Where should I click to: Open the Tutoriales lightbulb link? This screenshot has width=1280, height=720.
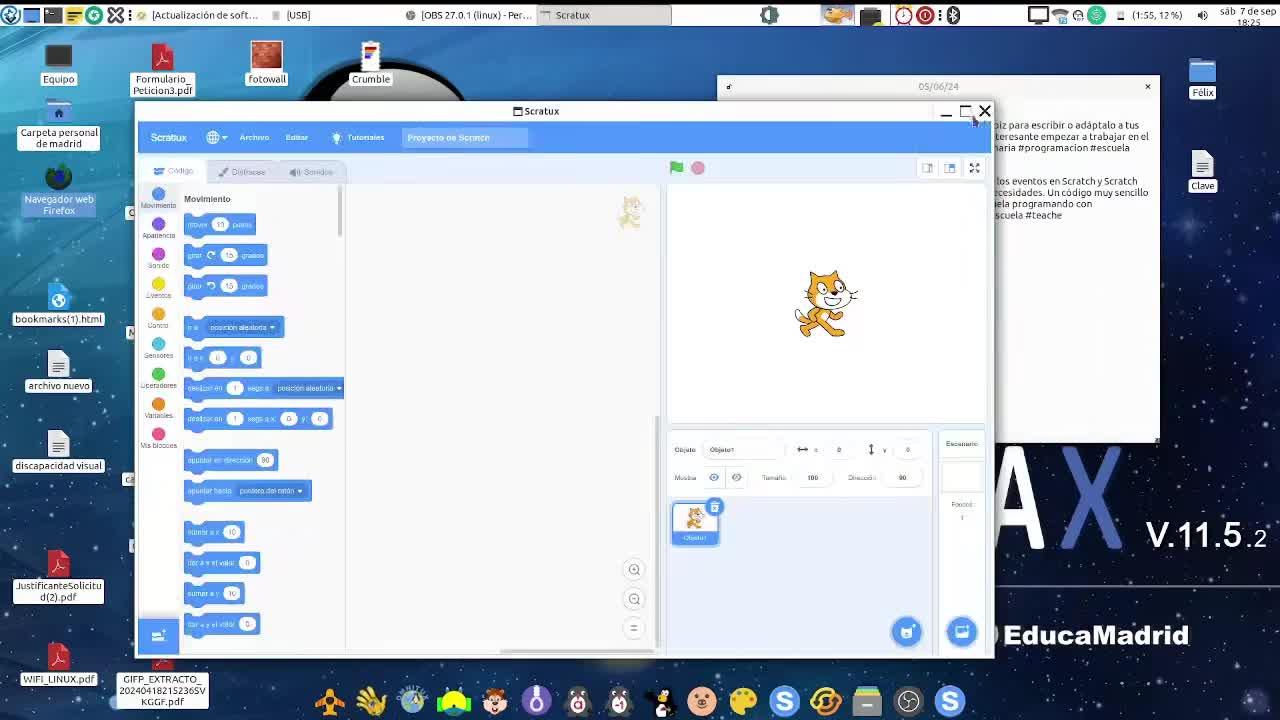point(358,137)
